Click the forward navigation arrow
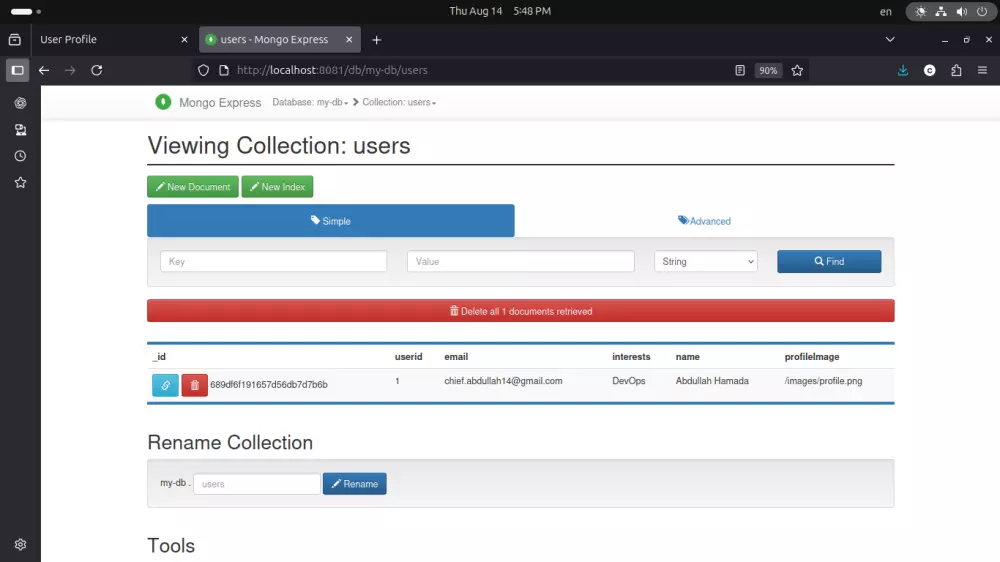The width and height of the screenshot is (1000, 562). pos(70,70)
